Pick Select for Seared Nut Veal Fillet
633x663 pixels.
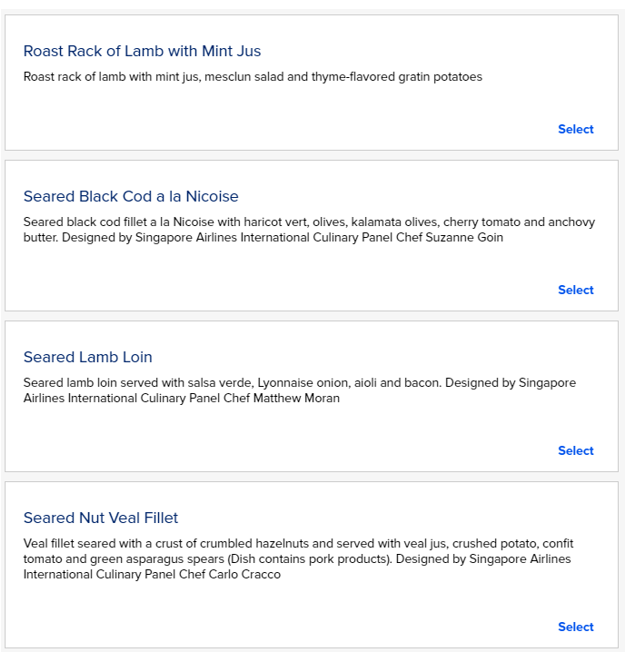(575, 627)
